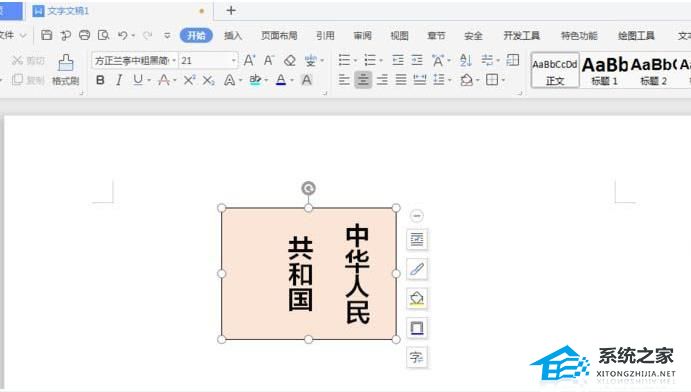Switch to the 开始 ribbon tab
This screenshot has width=691, height=392.
pyautogui.click(x=196, y=36)
